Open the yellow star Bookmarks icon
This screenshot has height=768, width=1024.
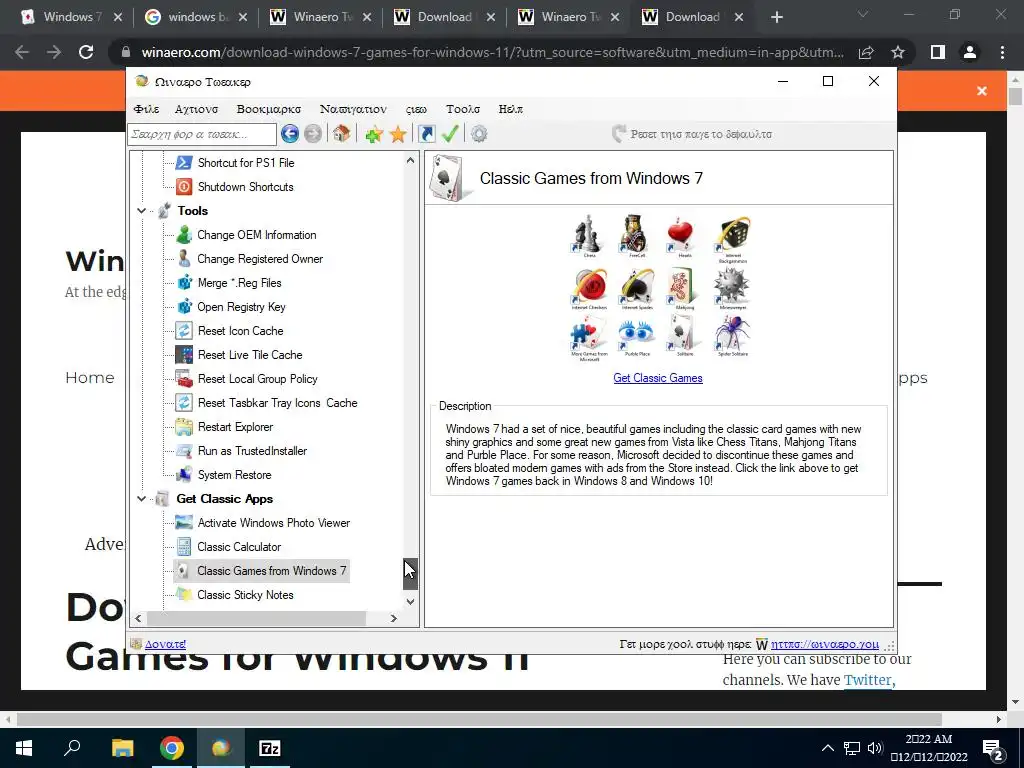coord(398,135)
